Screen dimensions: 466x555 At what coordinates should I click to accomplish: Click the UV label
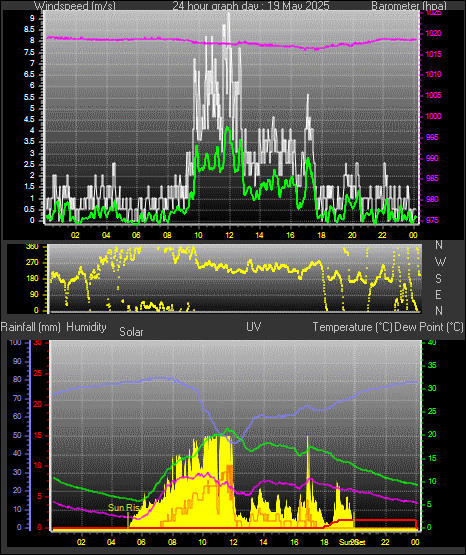pyautogui.click(x=253, y=327)
